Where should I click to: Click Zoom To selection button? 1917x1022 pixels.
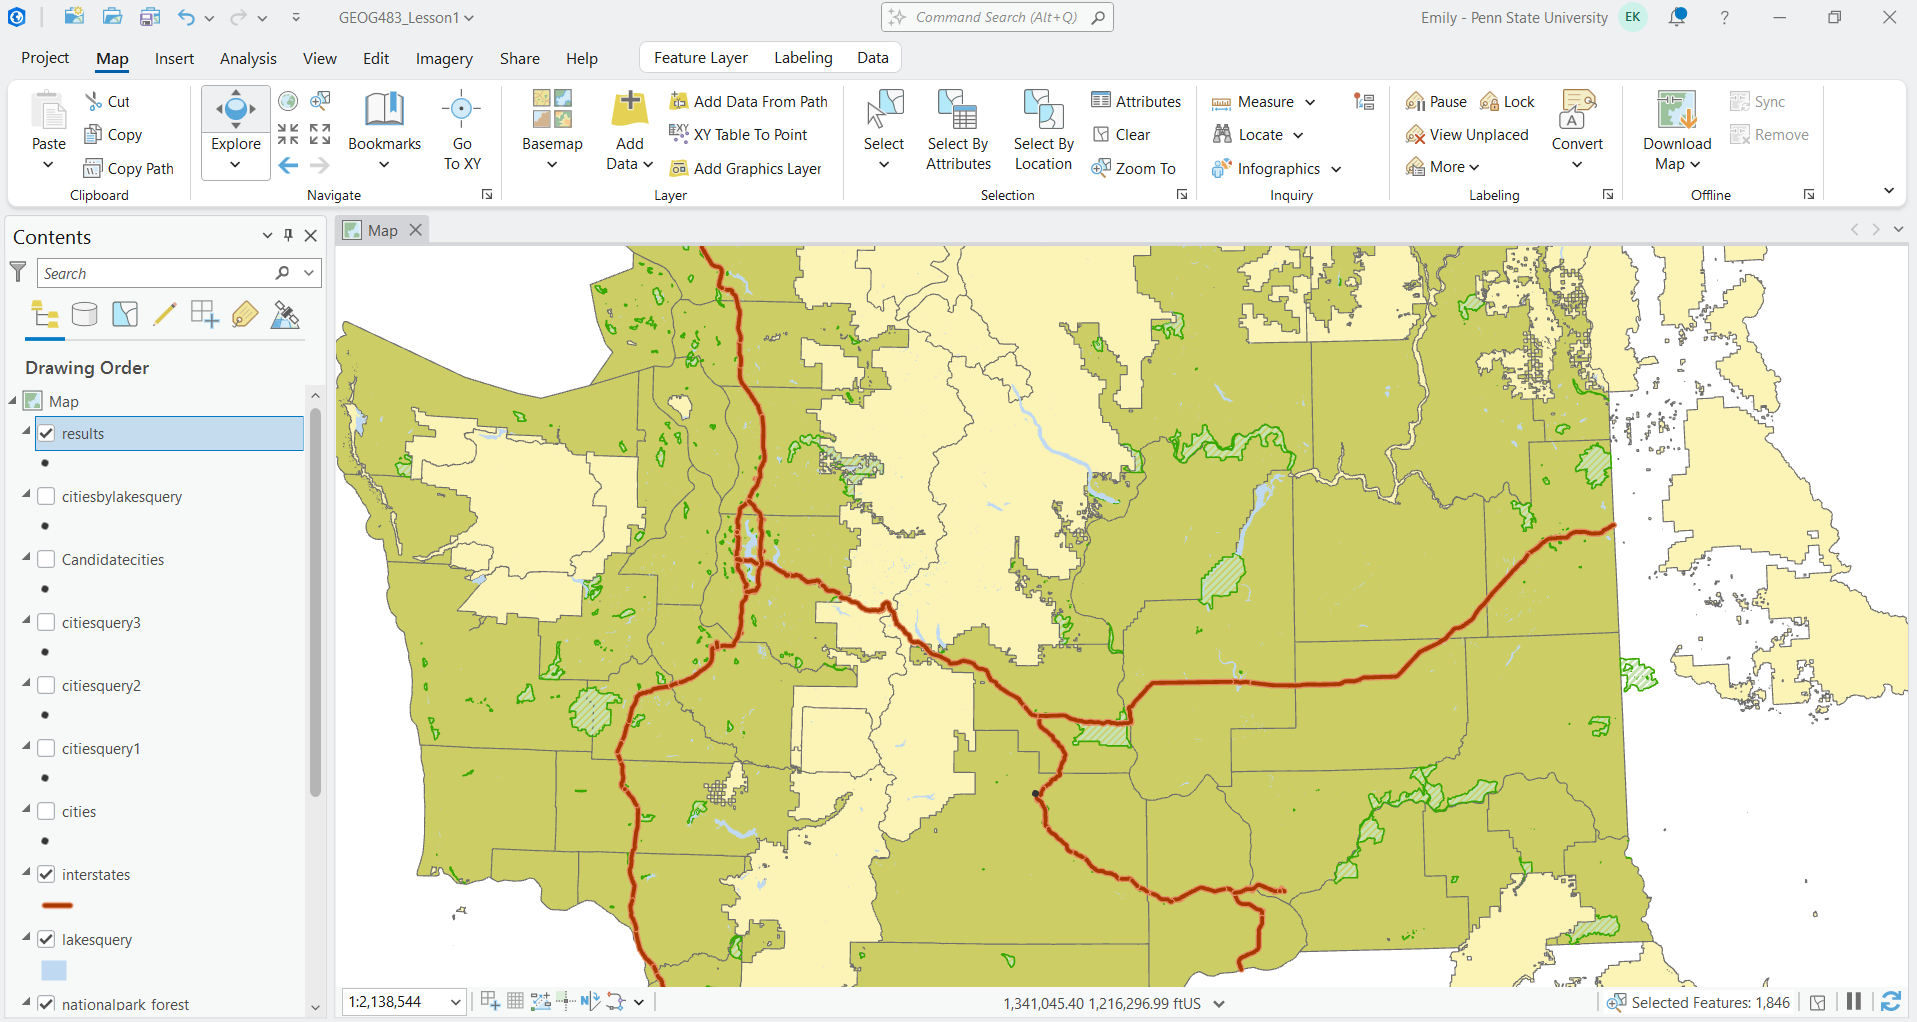point(1134,169)
